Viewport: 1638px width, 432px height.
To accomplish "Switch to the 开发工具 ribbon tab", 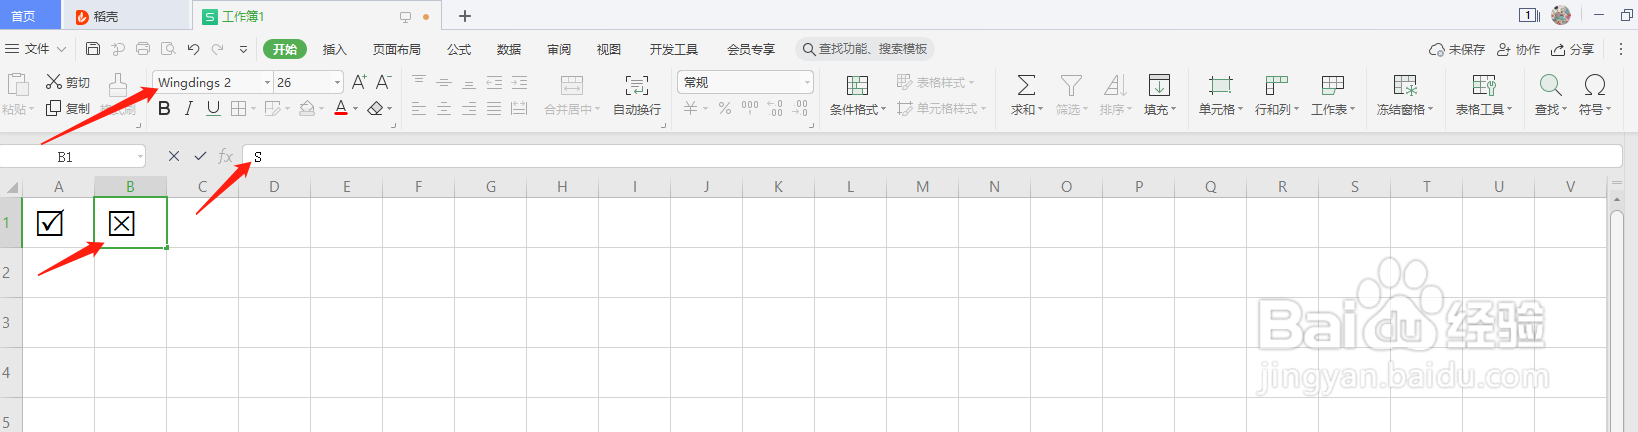I will [674, 49].
